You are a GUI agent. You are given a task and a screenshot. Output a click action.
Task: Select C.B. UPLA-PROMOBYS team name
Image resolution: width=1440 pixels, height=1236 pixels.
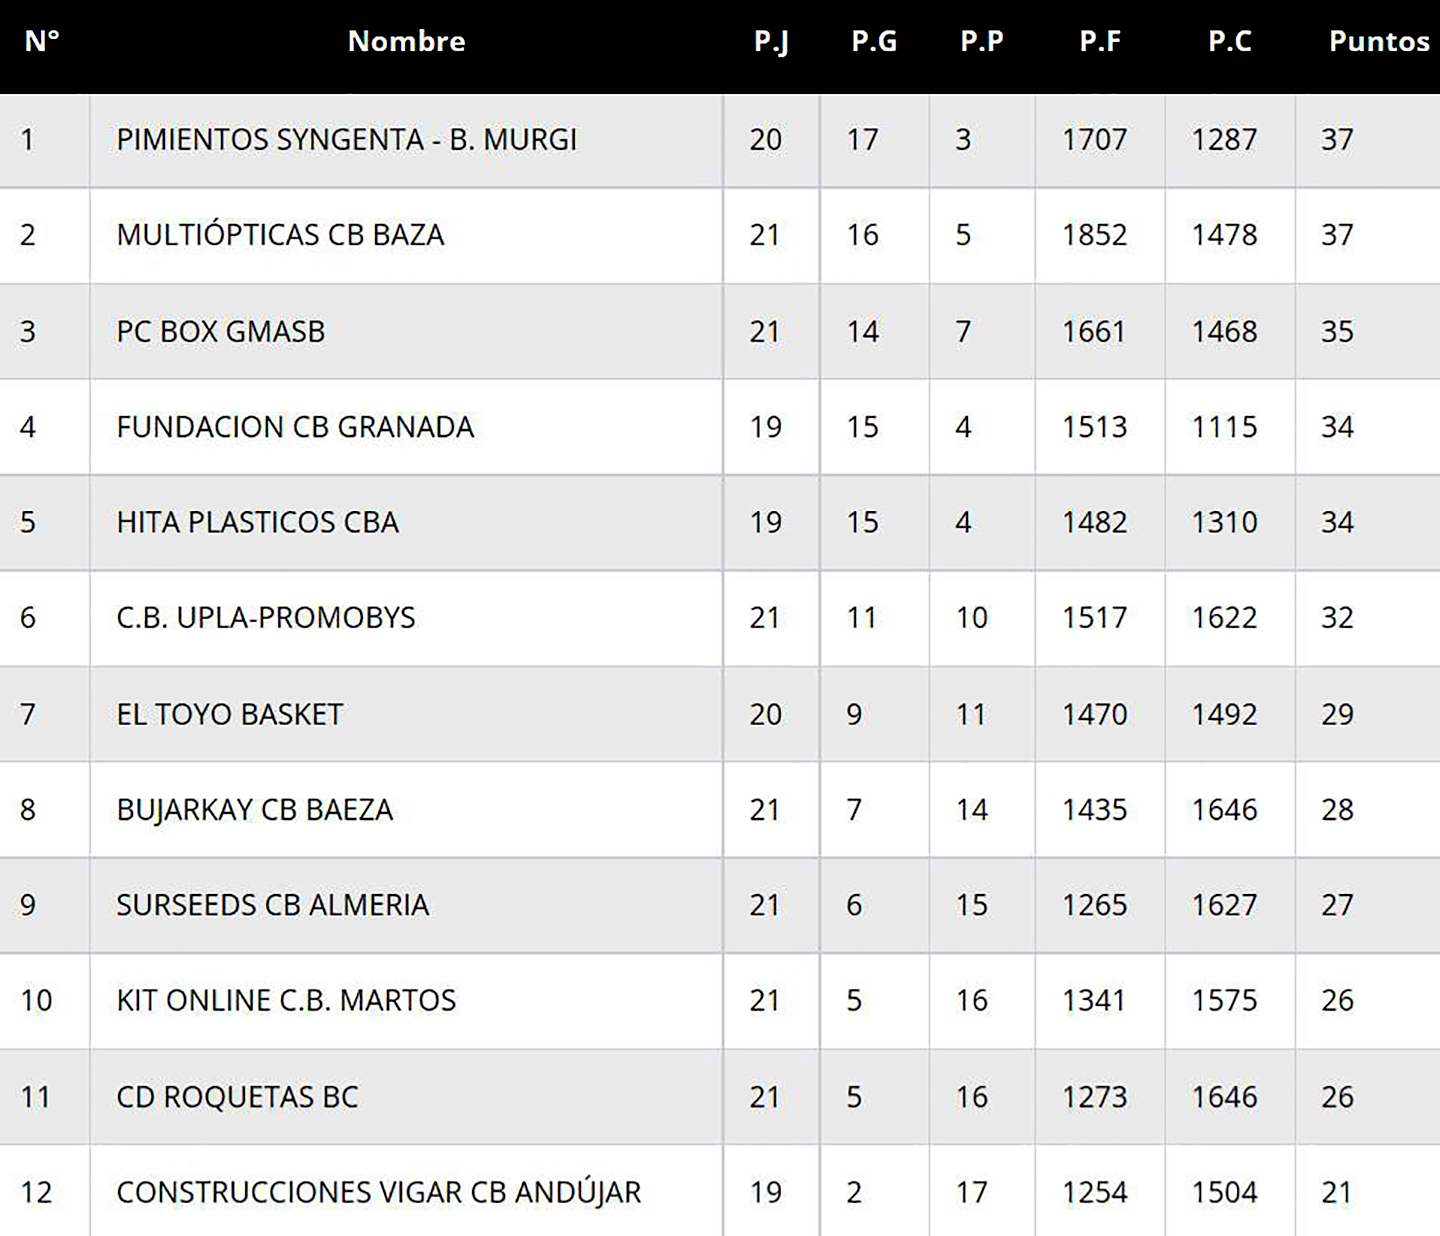265,618
